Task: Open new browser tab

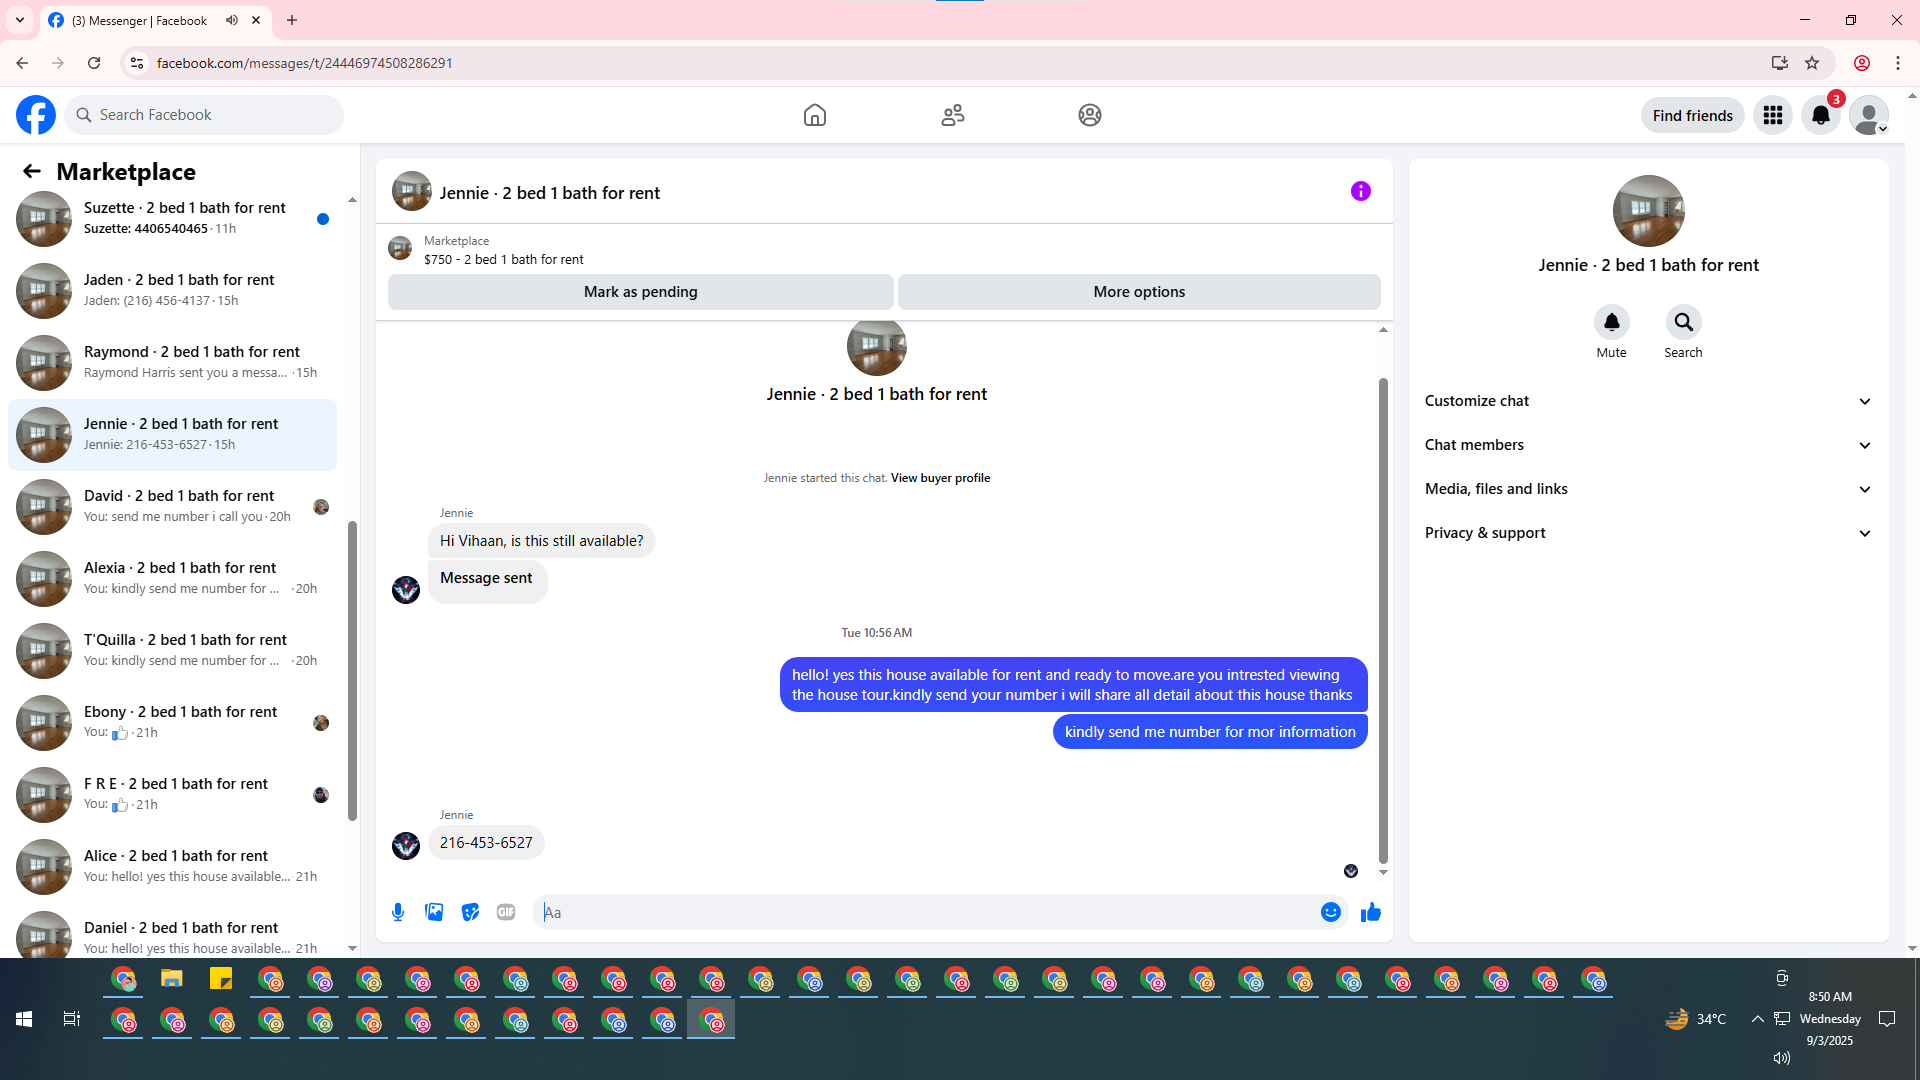Action: pyautogui.click(x=292, y=20)
